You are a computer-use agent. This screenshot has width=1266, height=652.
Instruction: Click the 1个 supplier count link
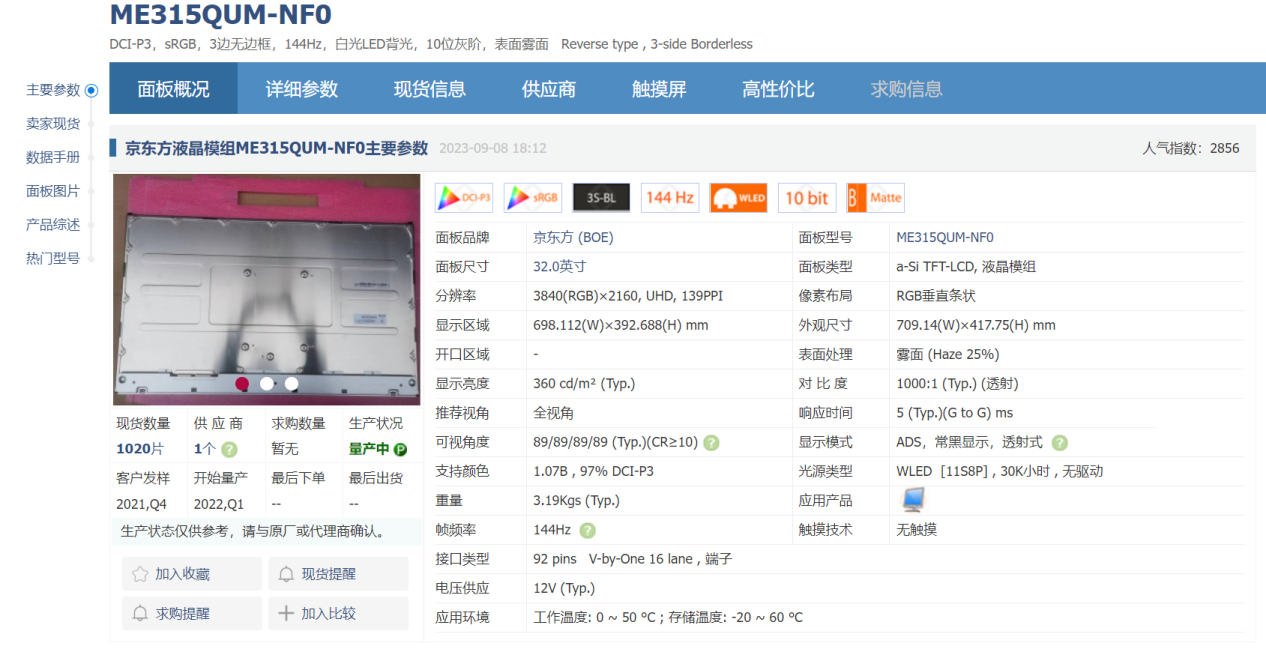[x=205, y=450]
